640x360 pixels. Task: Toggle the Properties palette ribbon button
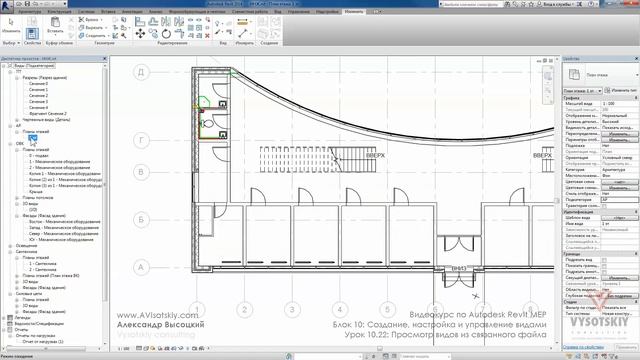pos(32,33)
